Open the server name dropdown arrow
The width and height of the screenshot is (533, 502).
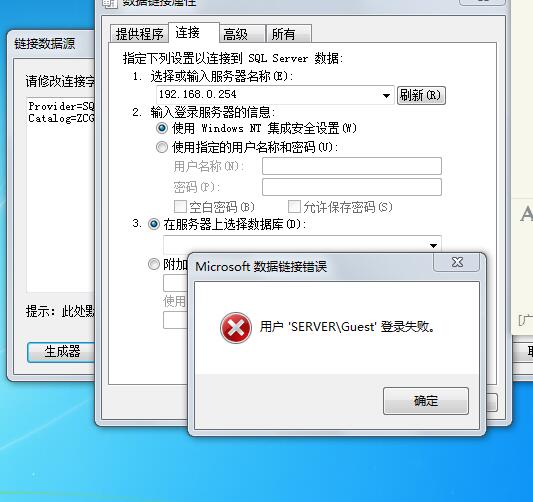pos(386,96)
